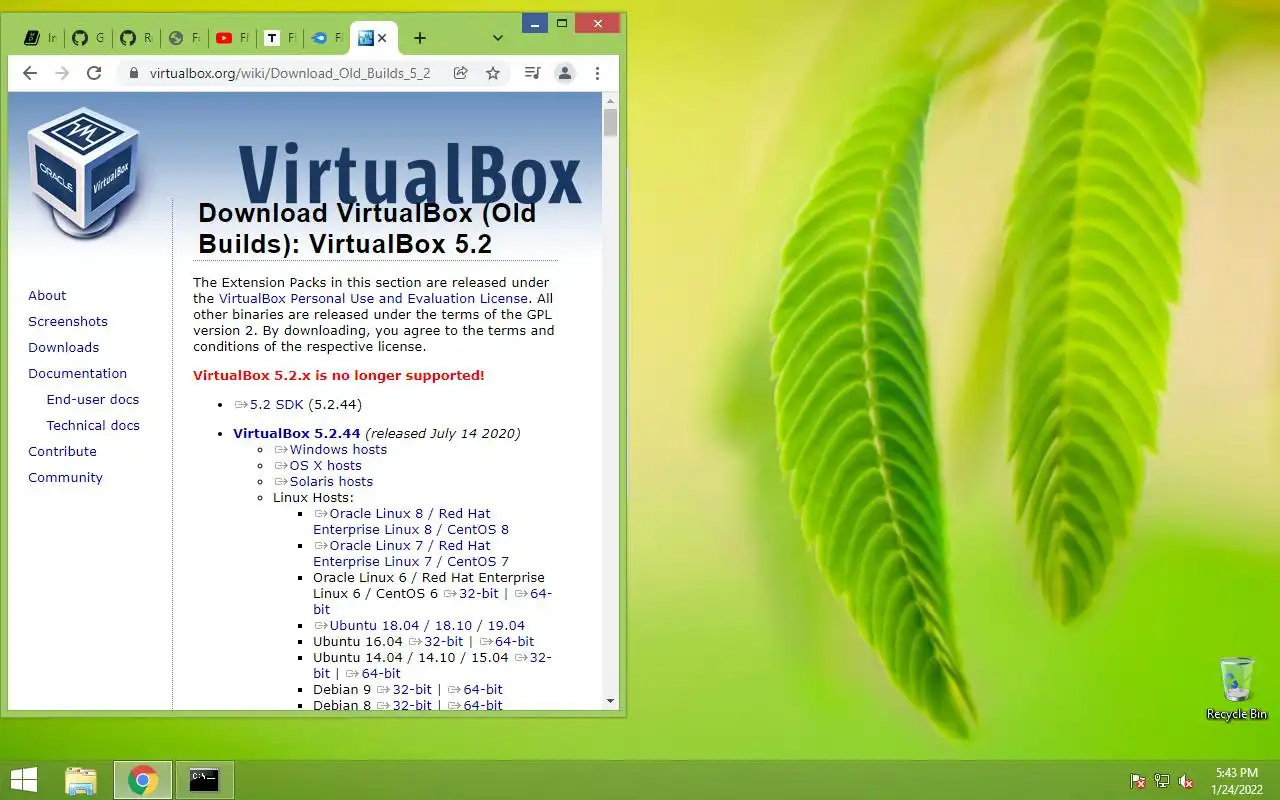Click the muted volume tray icon
1280x800 pixels.
1186,781
